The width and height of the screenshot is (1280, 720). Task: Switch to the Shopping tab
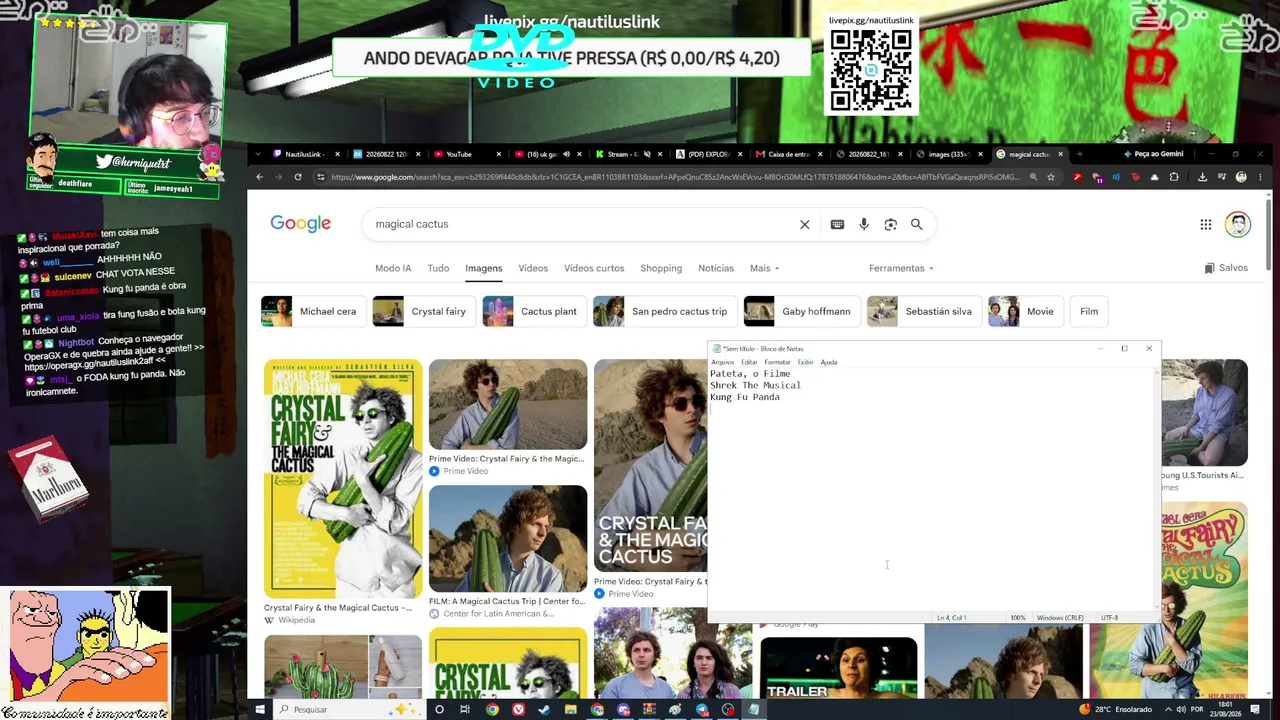pyautogui.click(x=661, y=268)
